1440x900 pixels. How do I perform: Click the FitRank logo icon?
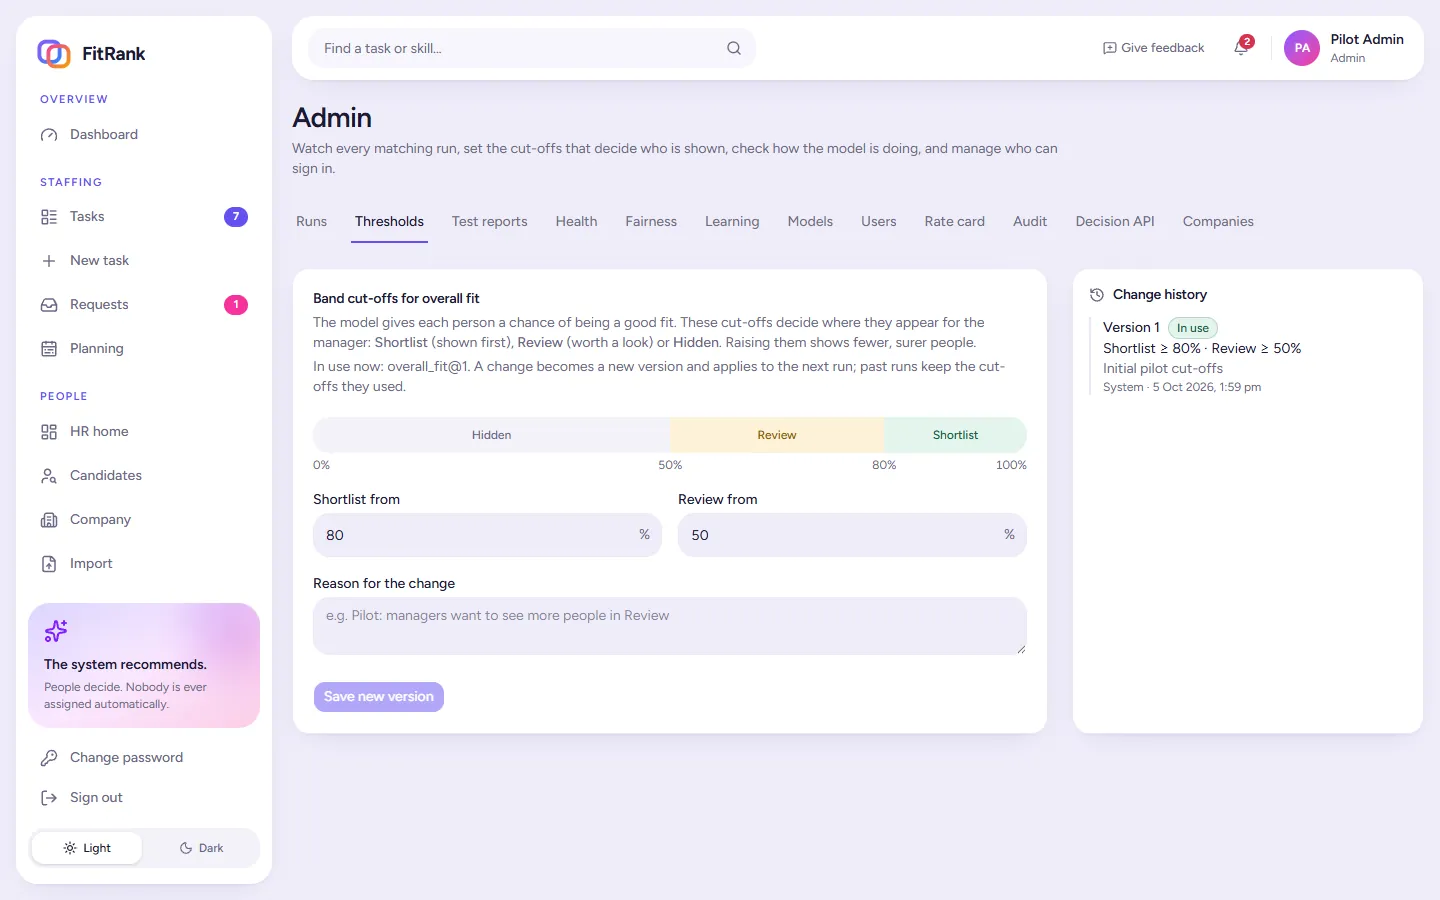54,53
